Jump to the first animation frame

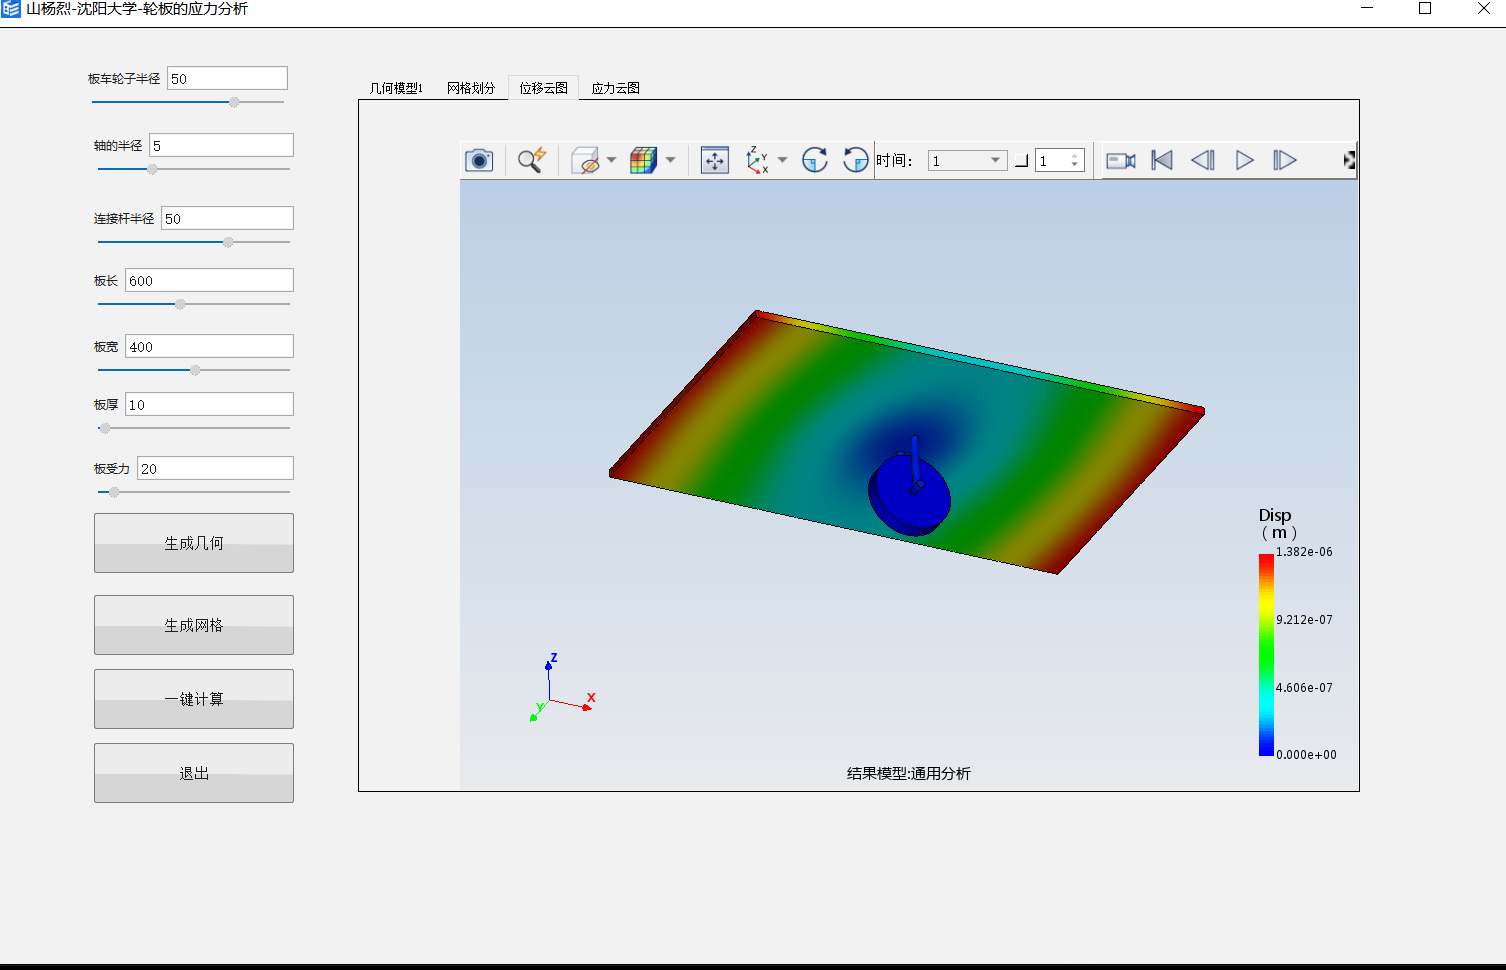(1162, 160)
